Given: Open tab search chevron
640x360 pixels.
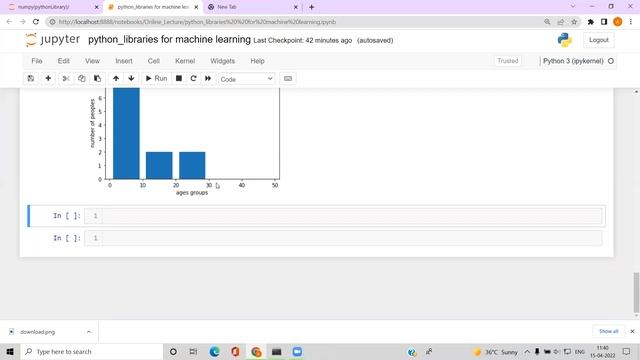Looking at the screenshot, I should (x=573, y=7).
